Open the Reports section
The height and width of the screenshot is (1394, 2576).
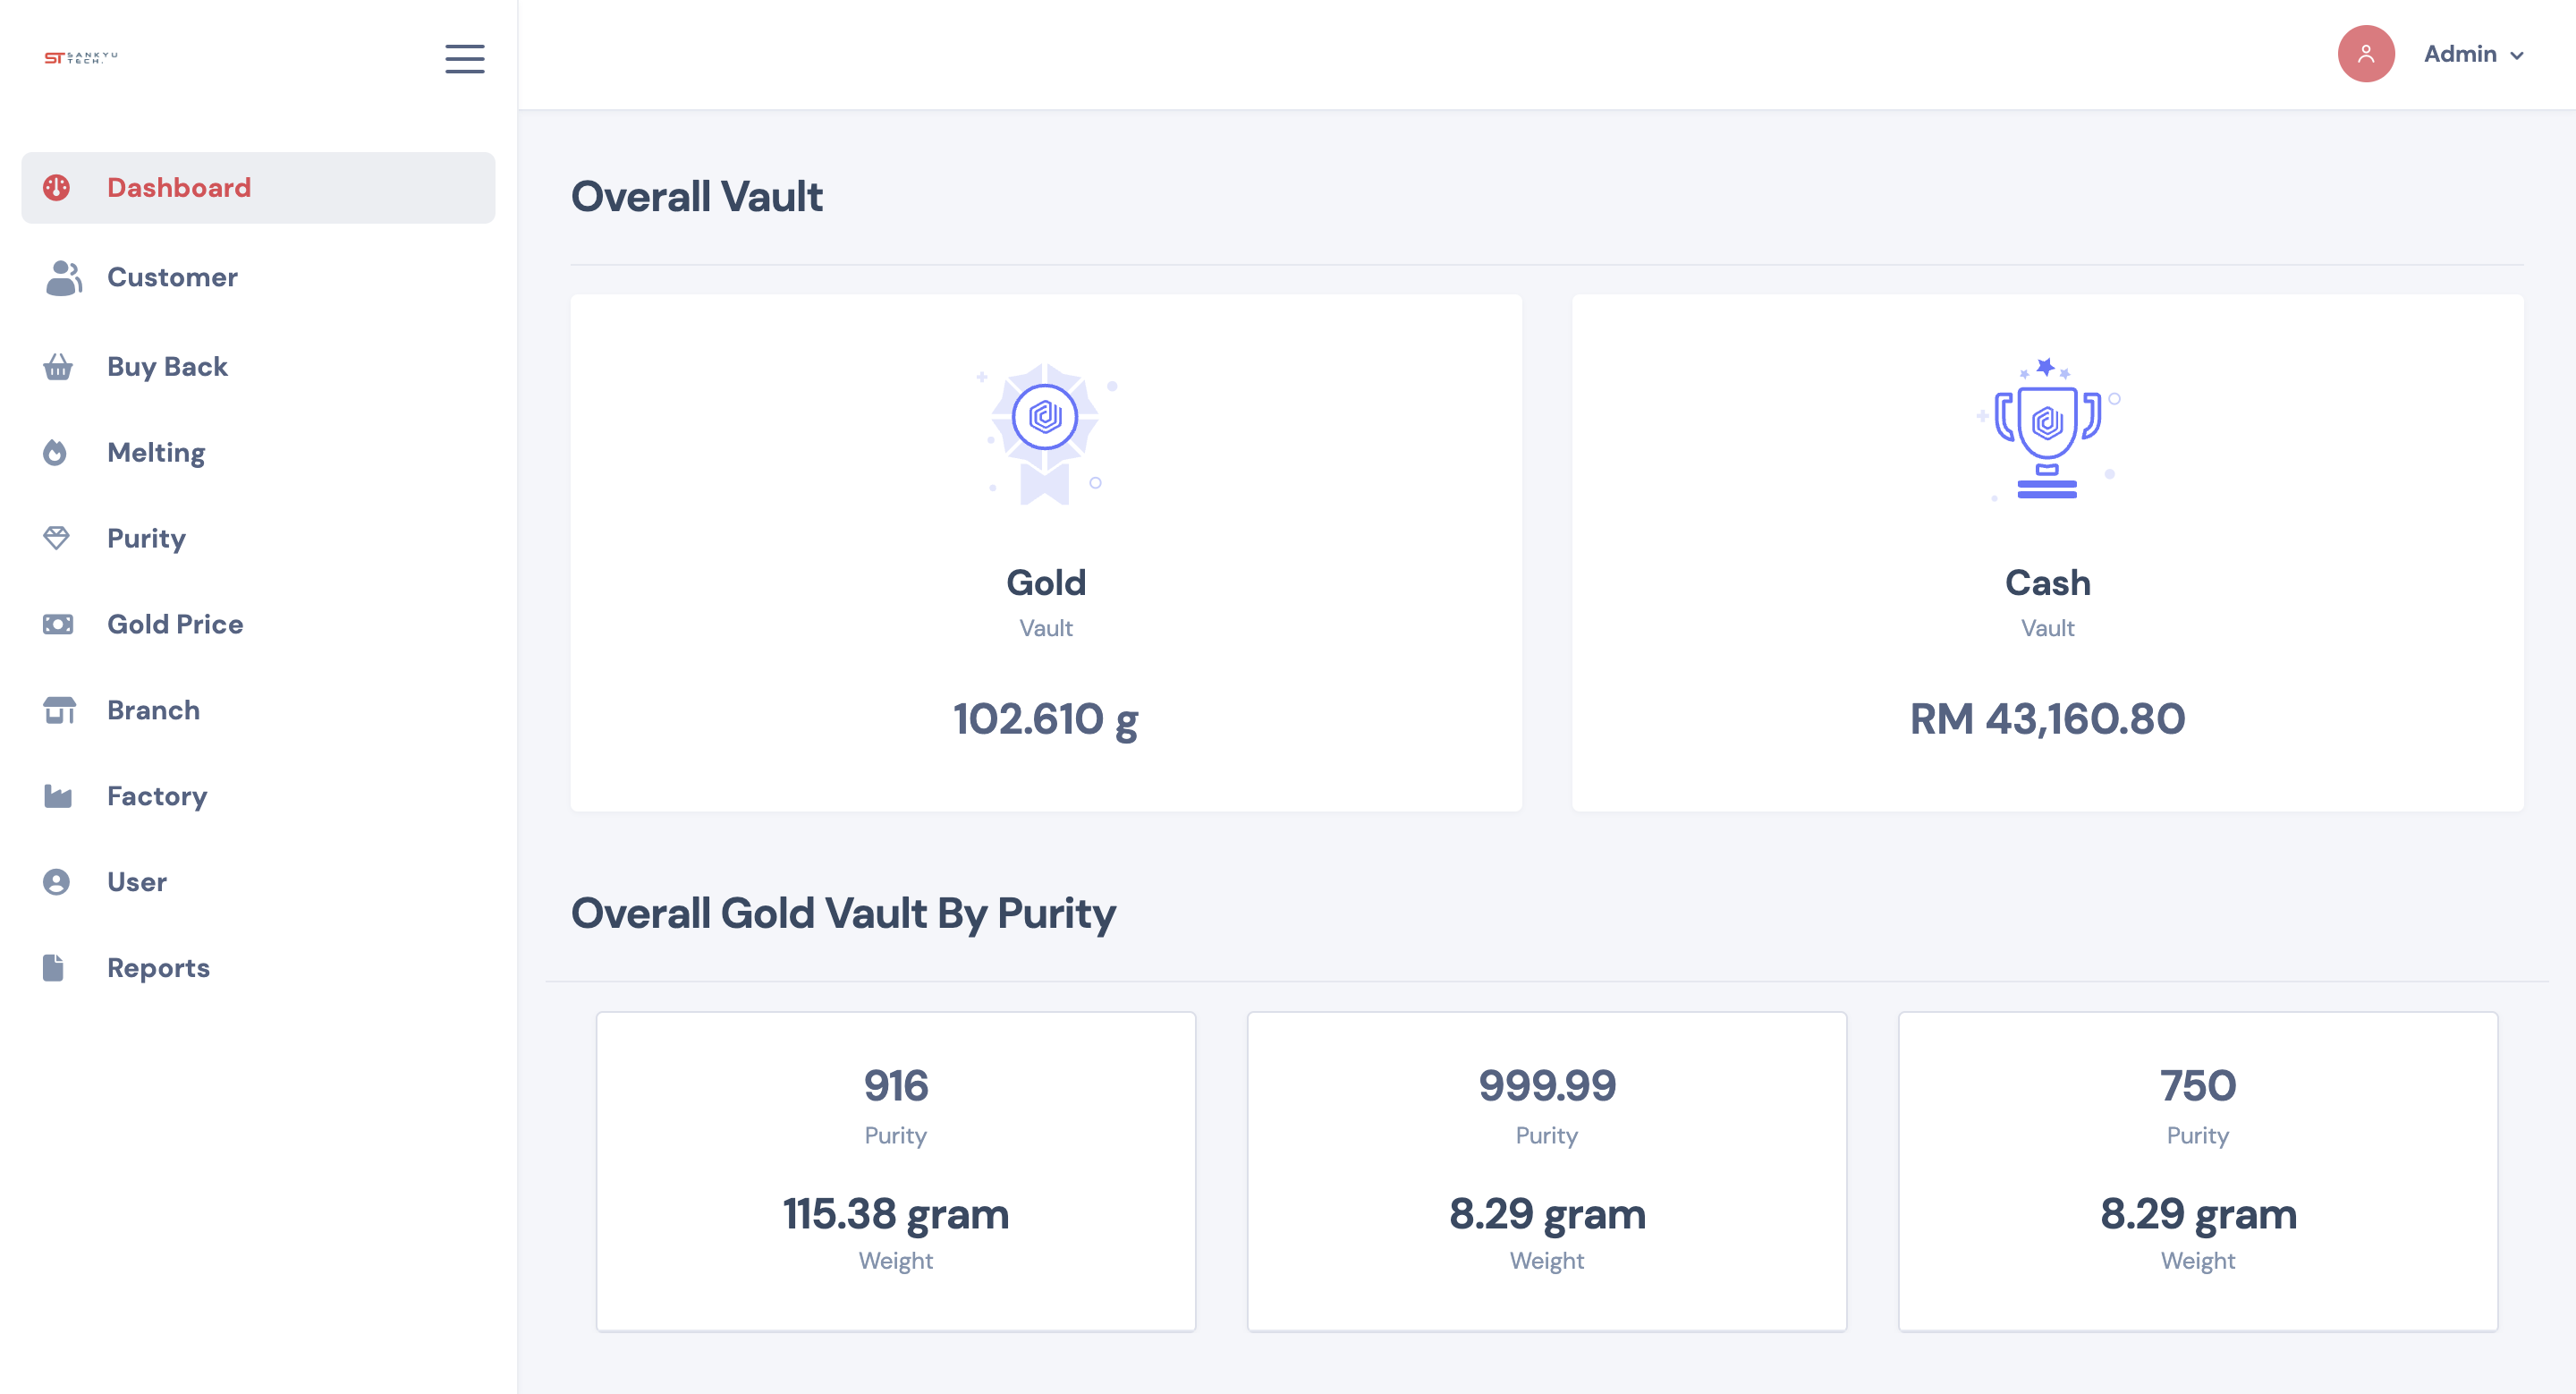click(157, 967)
